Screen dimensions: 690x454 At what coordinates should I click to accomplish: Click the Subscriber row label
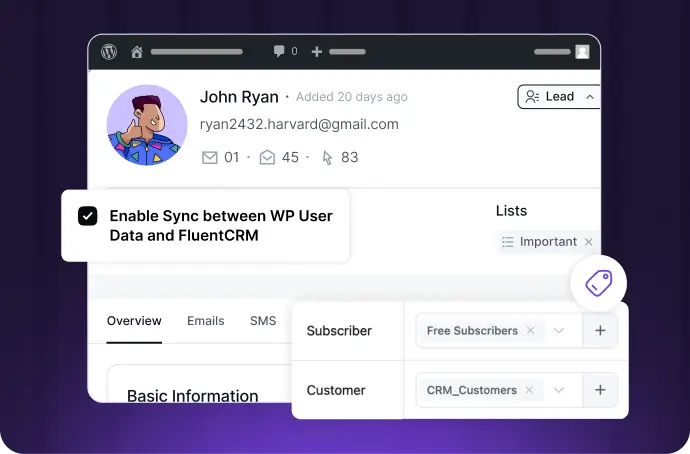pos(339,330)
